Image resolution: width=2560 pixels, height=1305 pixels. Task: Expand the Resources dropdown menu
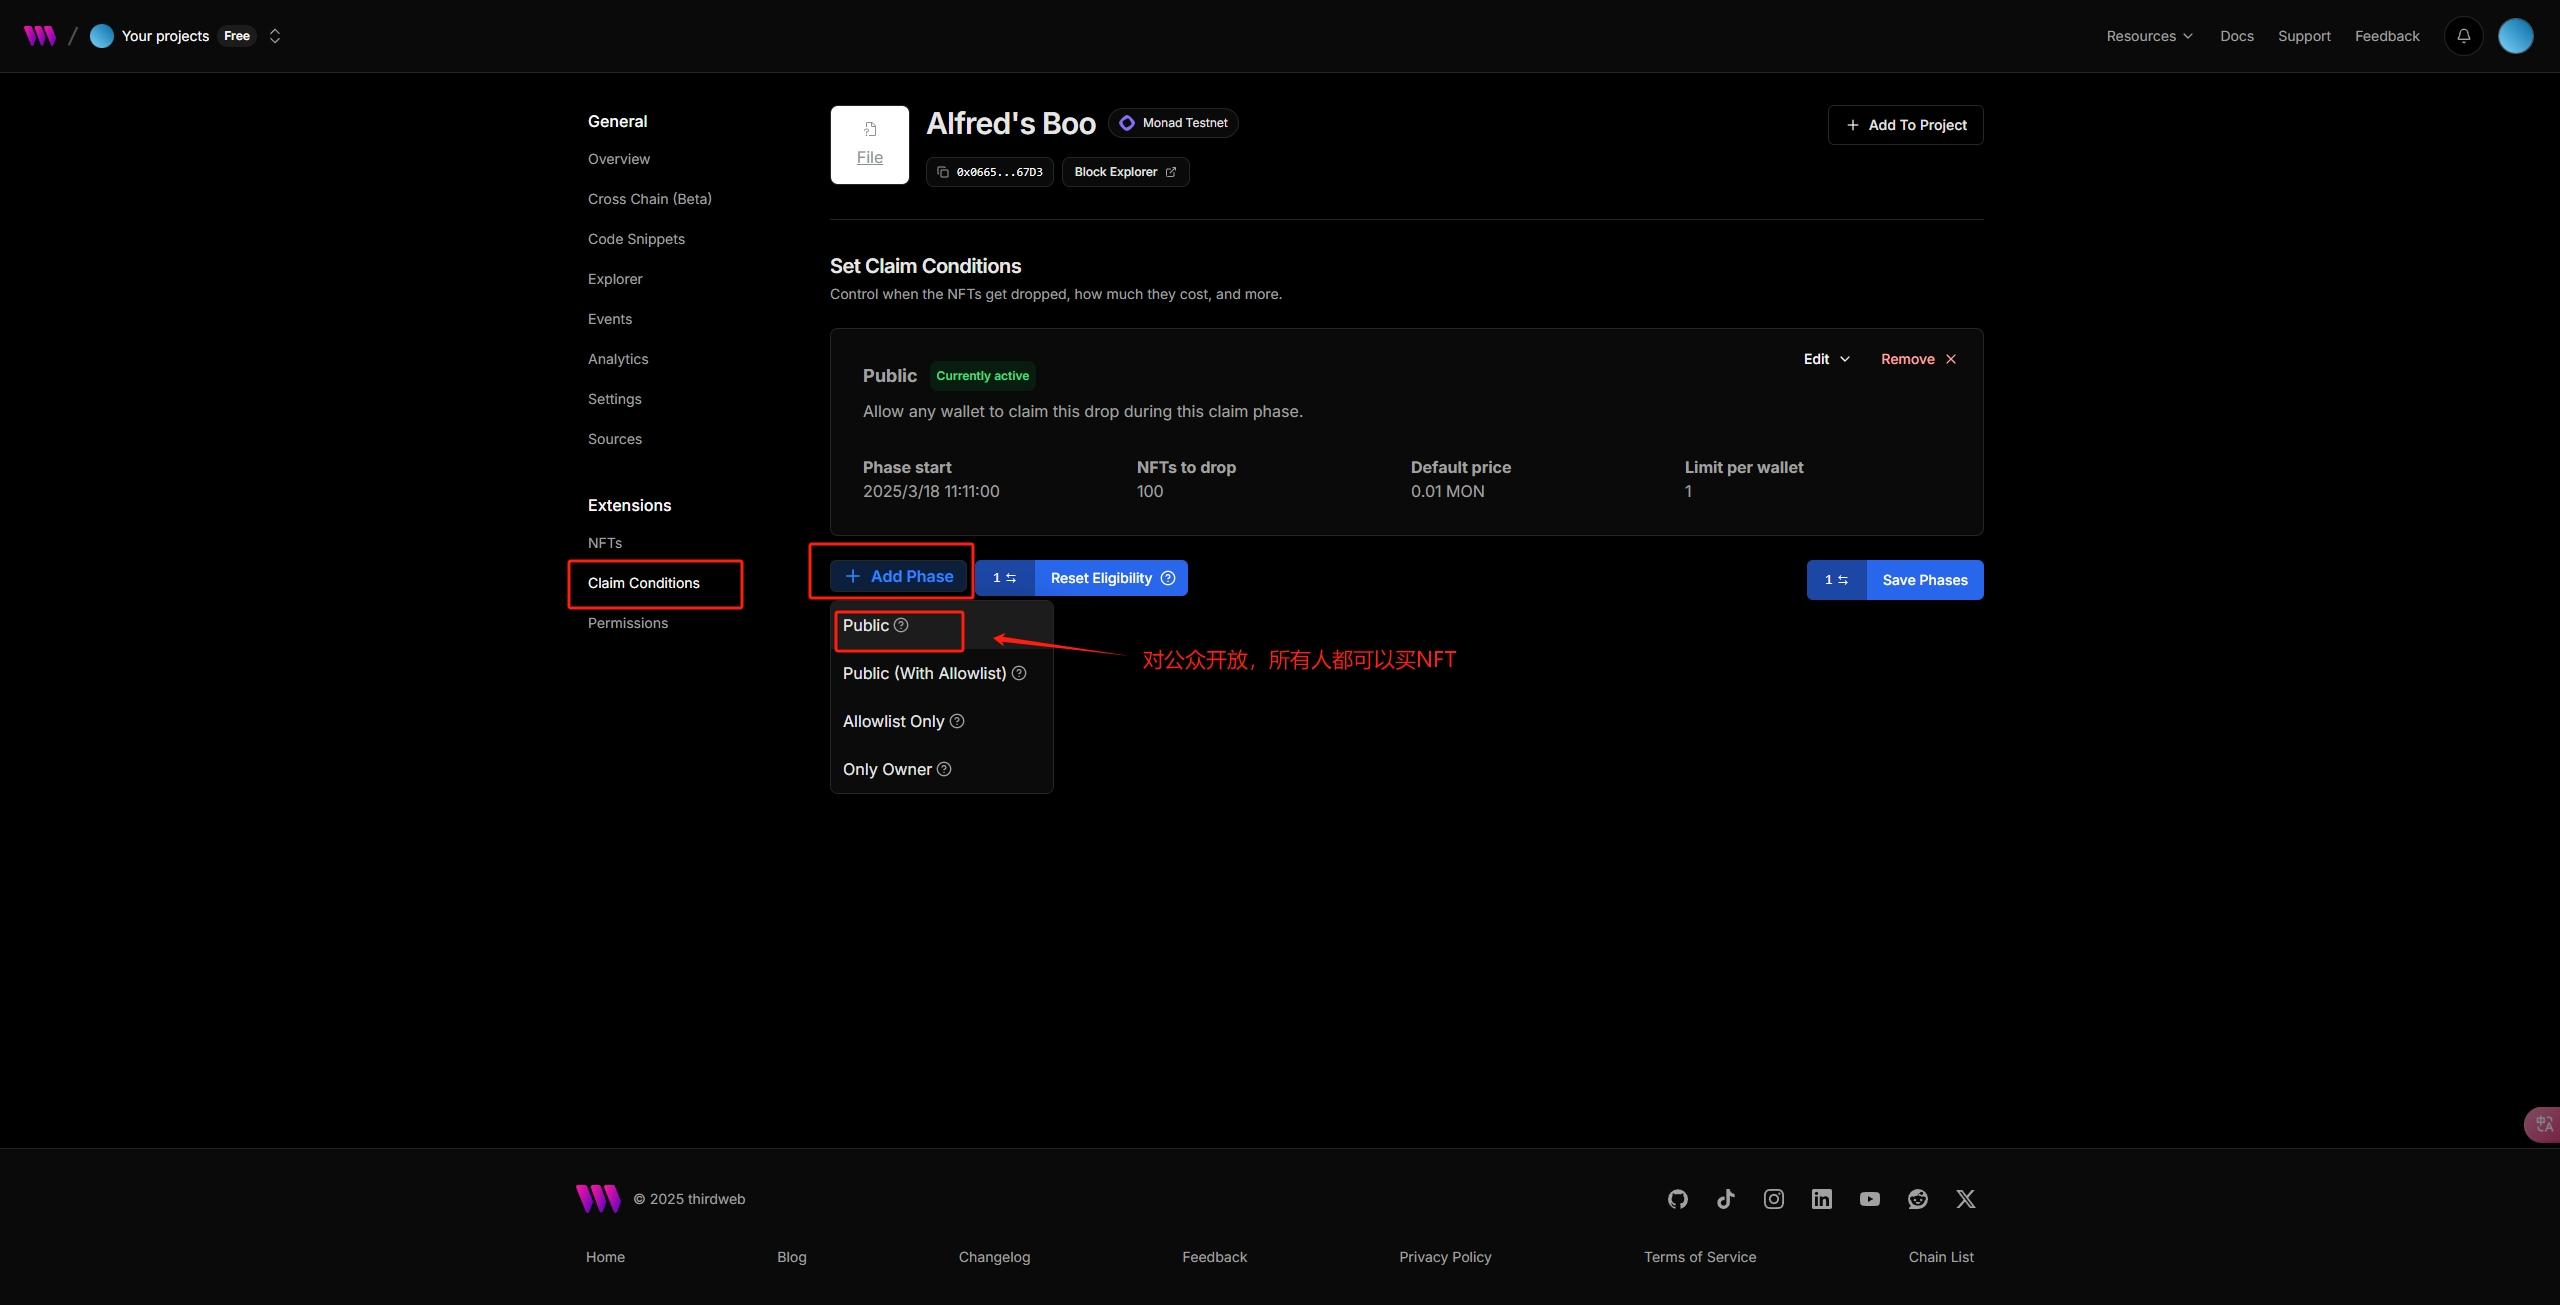click(x=2149, y=36)
